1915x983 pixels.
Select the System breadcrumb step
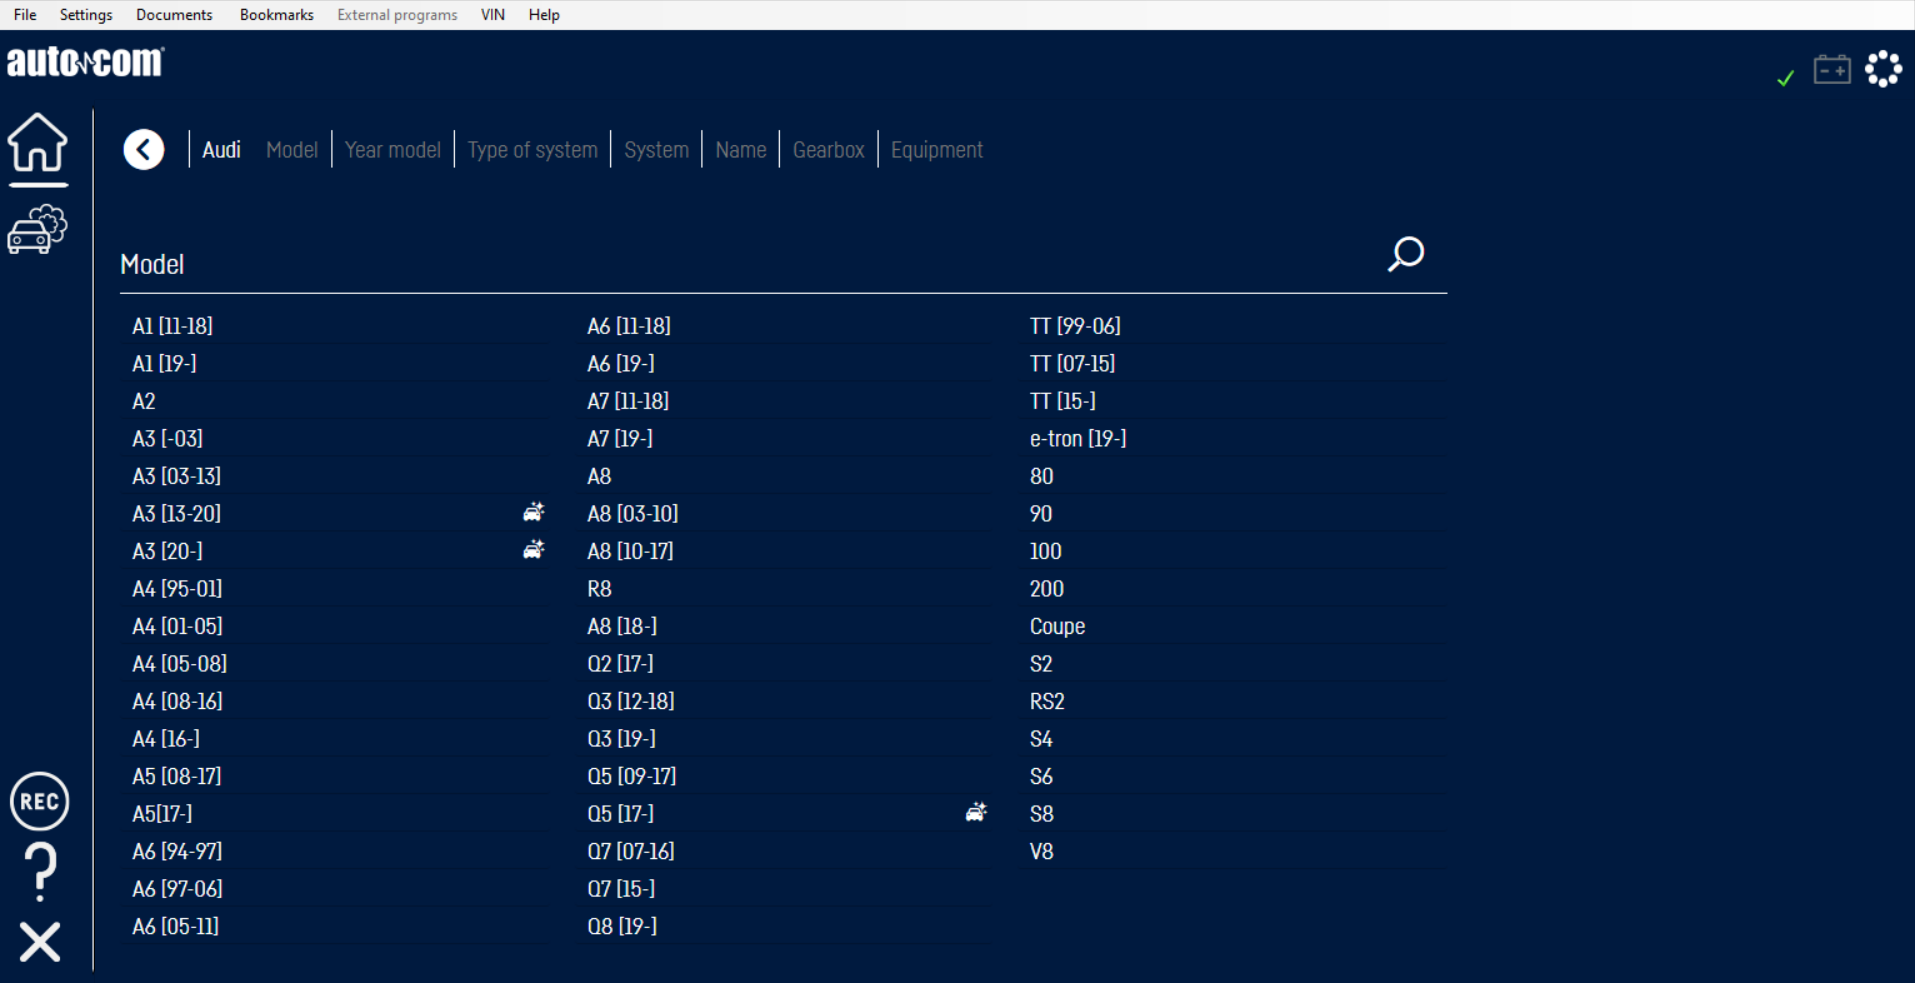tap(657, 150)
